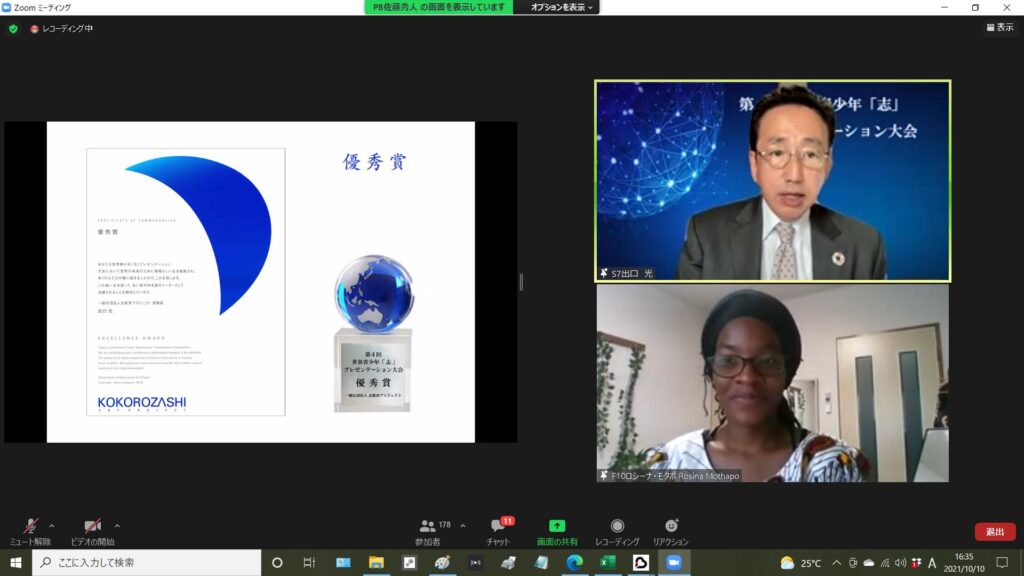This screenshot has height=576, width=1024.
Task: Expand the arrow next to participants count
Action: tap(462, 526)
